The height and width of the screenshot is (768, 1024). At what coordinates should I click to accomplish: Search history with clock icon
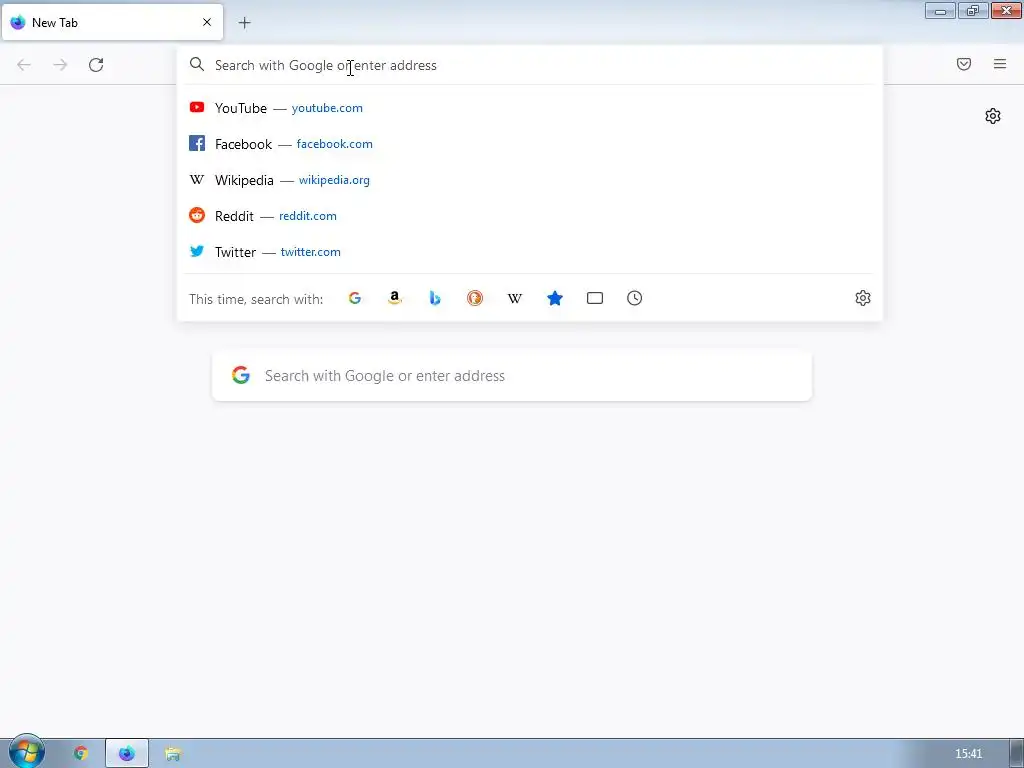click(x=635, y=298)
